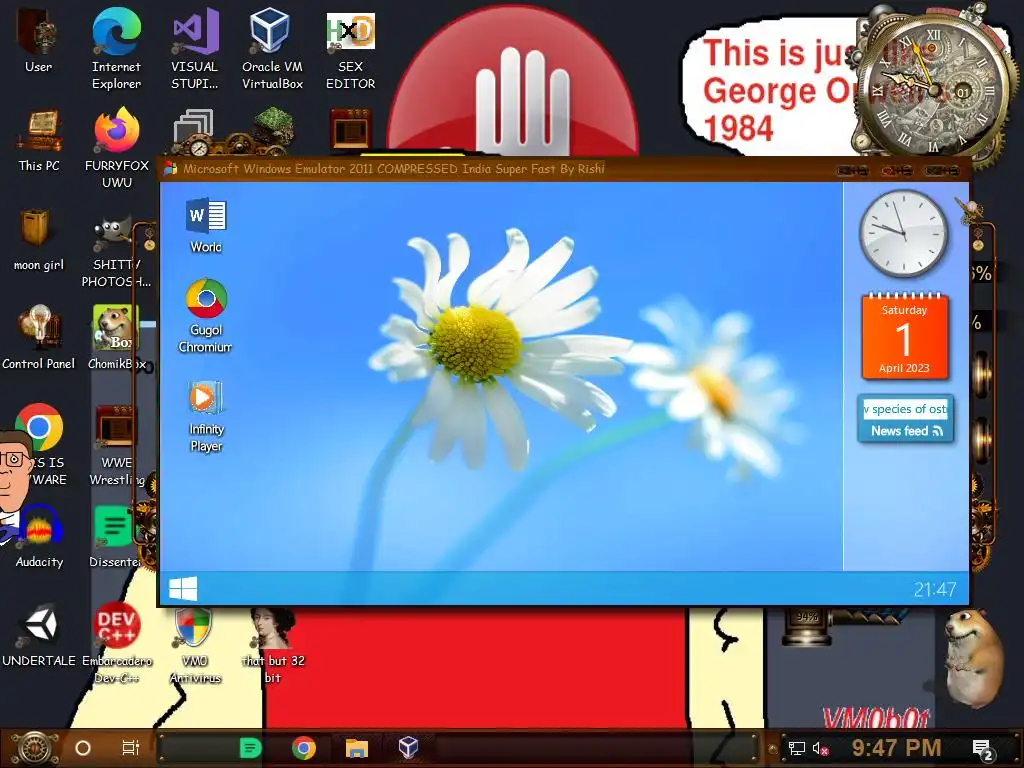Open notification center tray icon

(983, 749)
